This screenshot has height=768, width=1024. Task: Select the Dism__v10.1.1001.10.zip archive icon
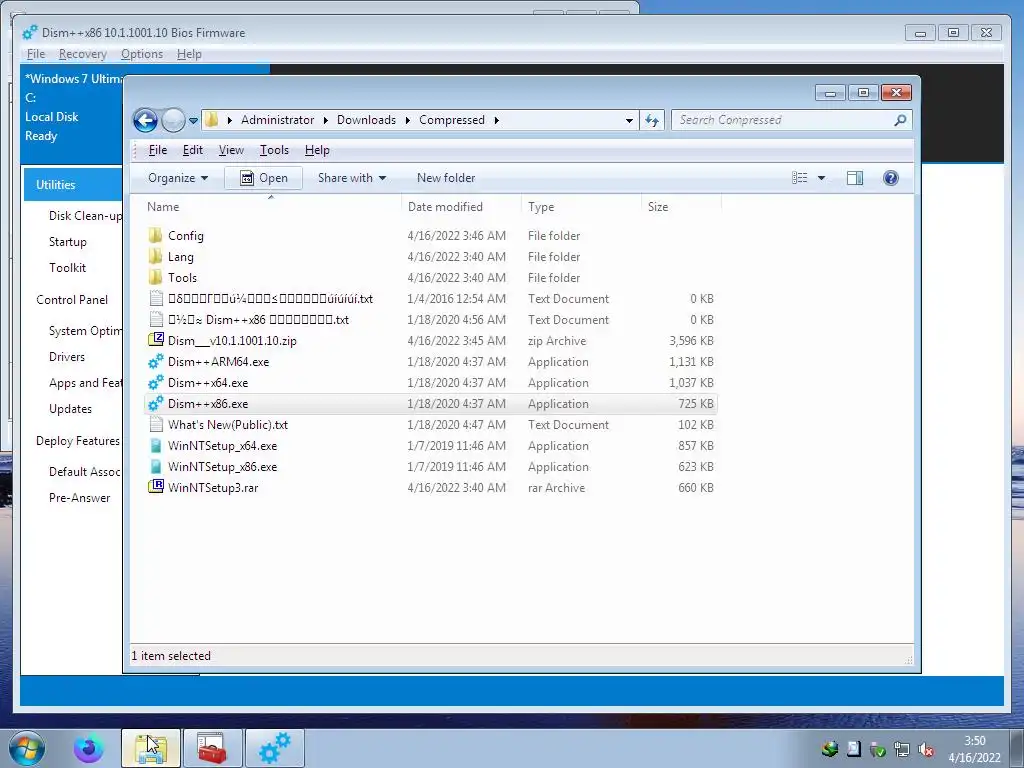click(x=155, y=340)
